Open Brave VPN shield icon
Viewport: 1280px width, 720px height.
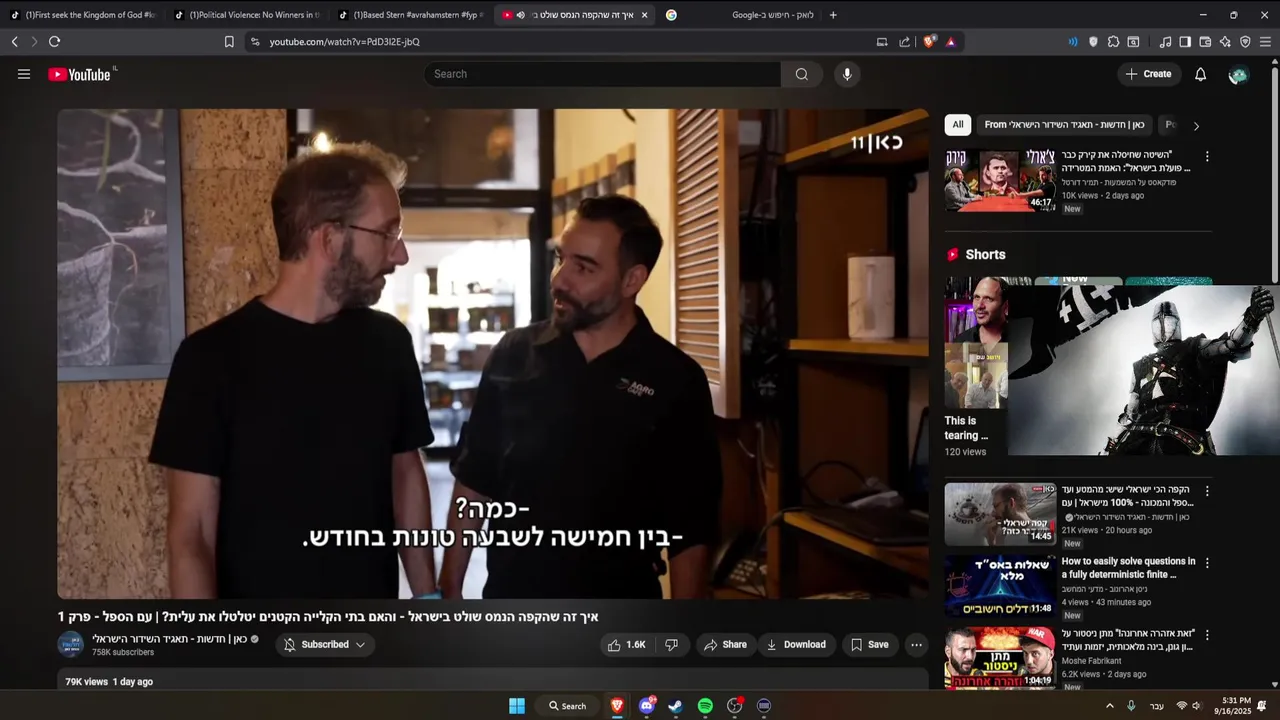tap(1245, 42)
